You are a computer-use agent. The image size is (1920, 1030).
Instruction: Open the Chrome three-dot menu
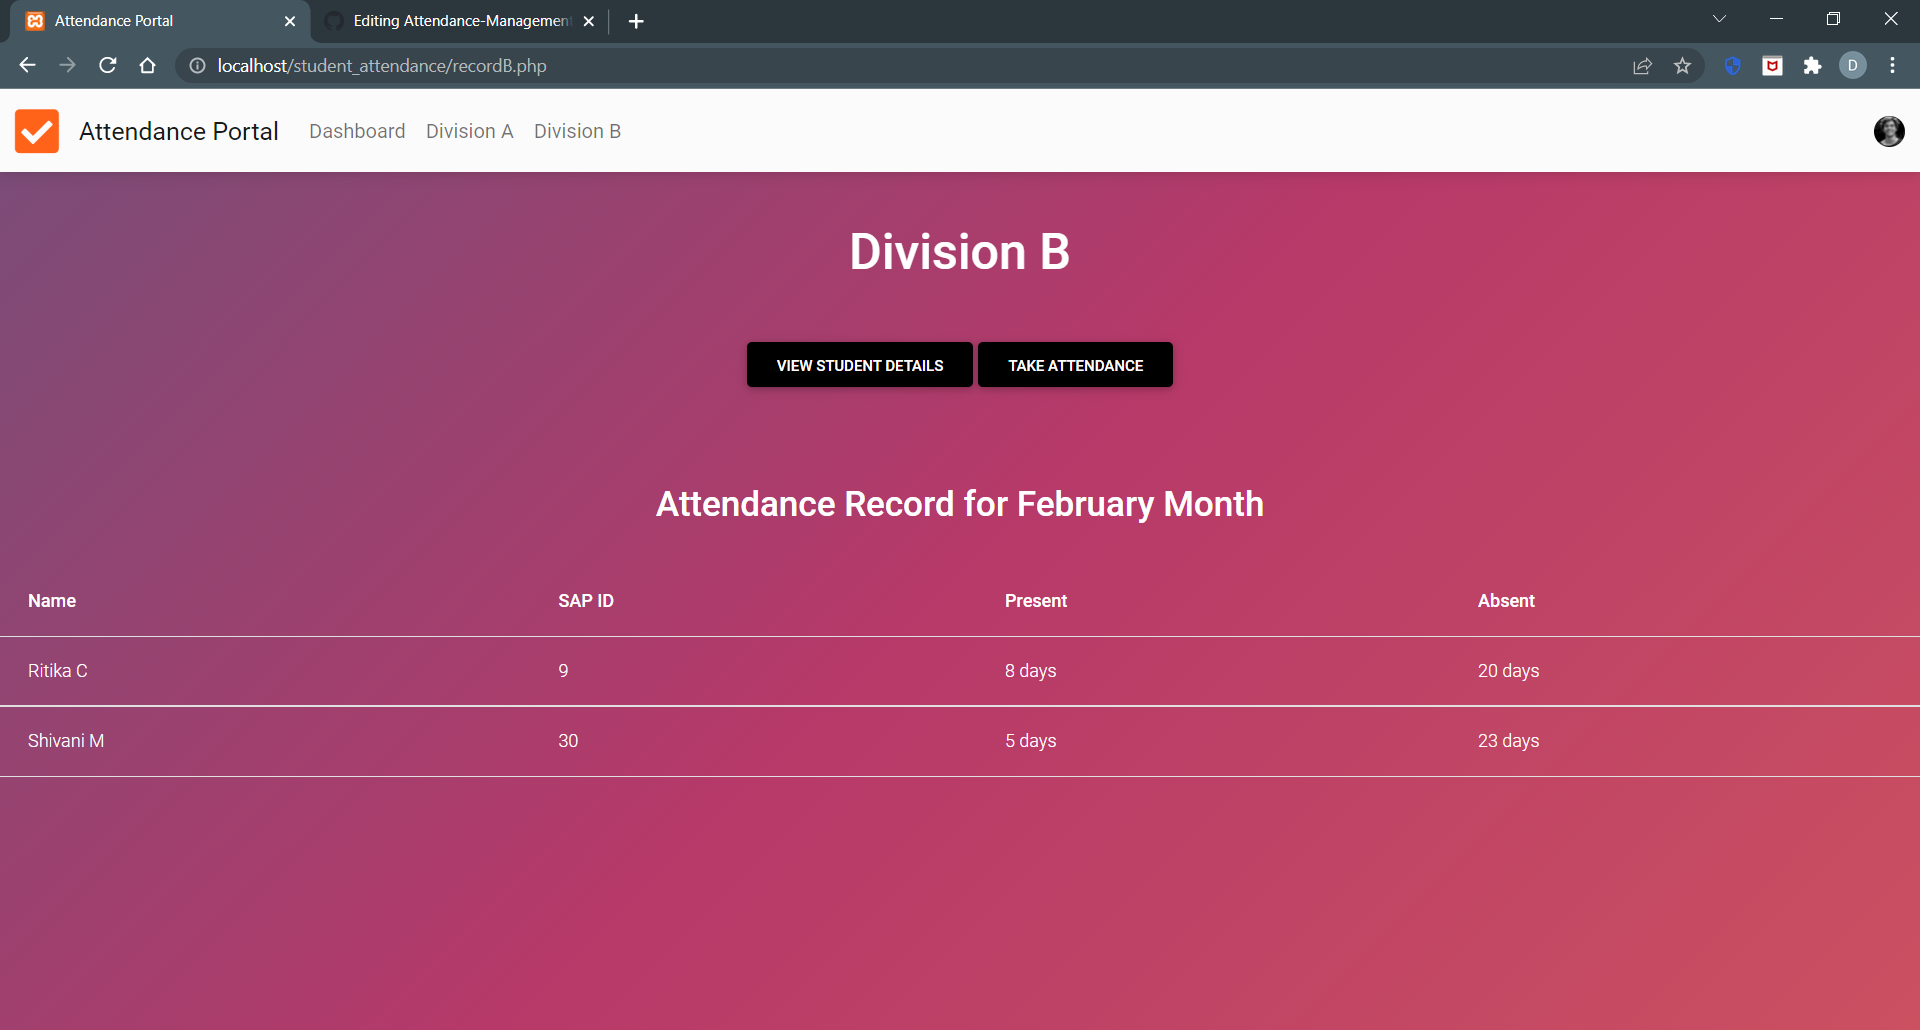[1892, 65]
